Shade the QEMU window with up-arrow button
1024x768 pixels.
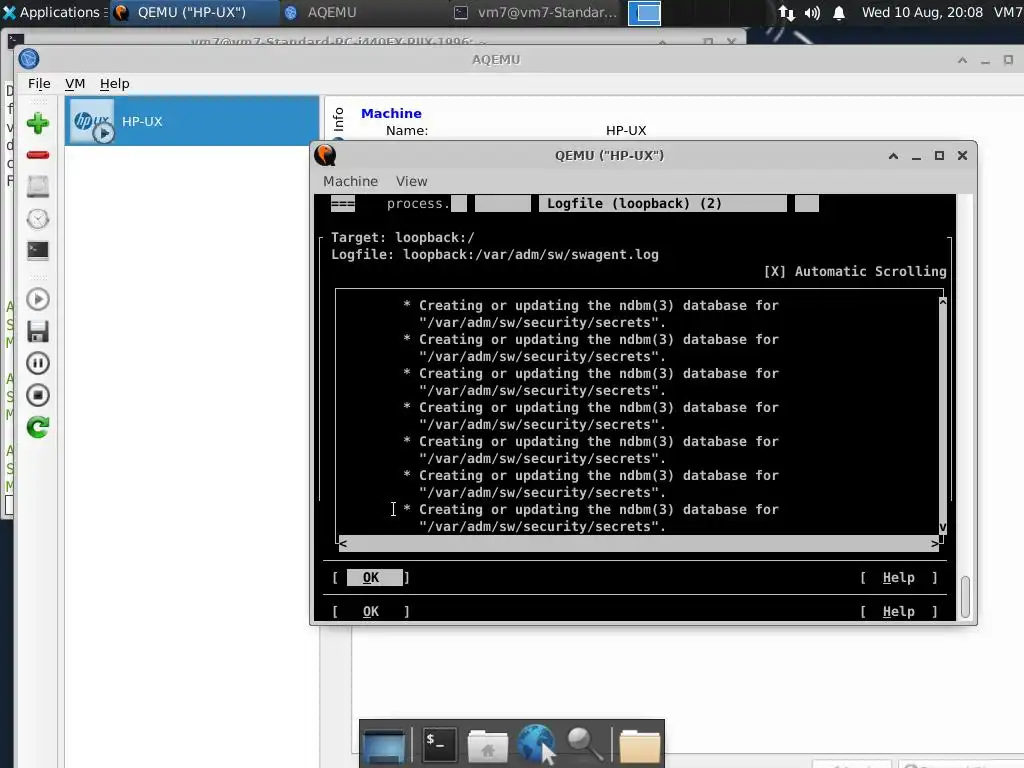pos(893,155)
